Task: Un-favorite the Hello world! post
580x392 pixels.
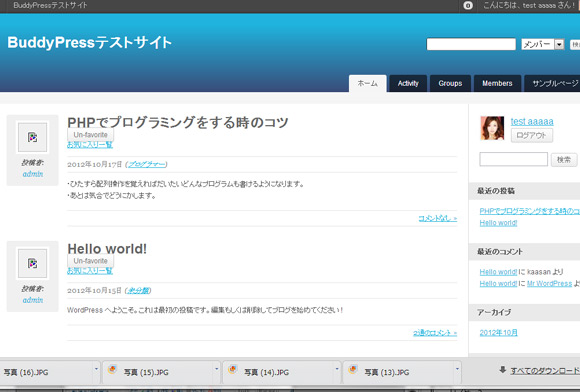Action: [90, 261]
